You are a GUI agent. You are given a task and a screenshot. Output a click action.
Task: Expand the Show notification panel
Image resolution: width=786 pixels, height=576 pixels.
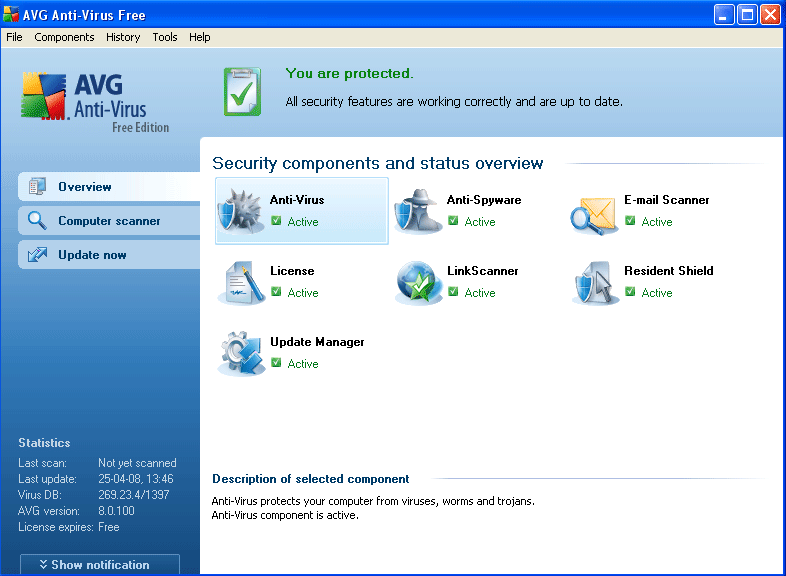pos(100,565)
